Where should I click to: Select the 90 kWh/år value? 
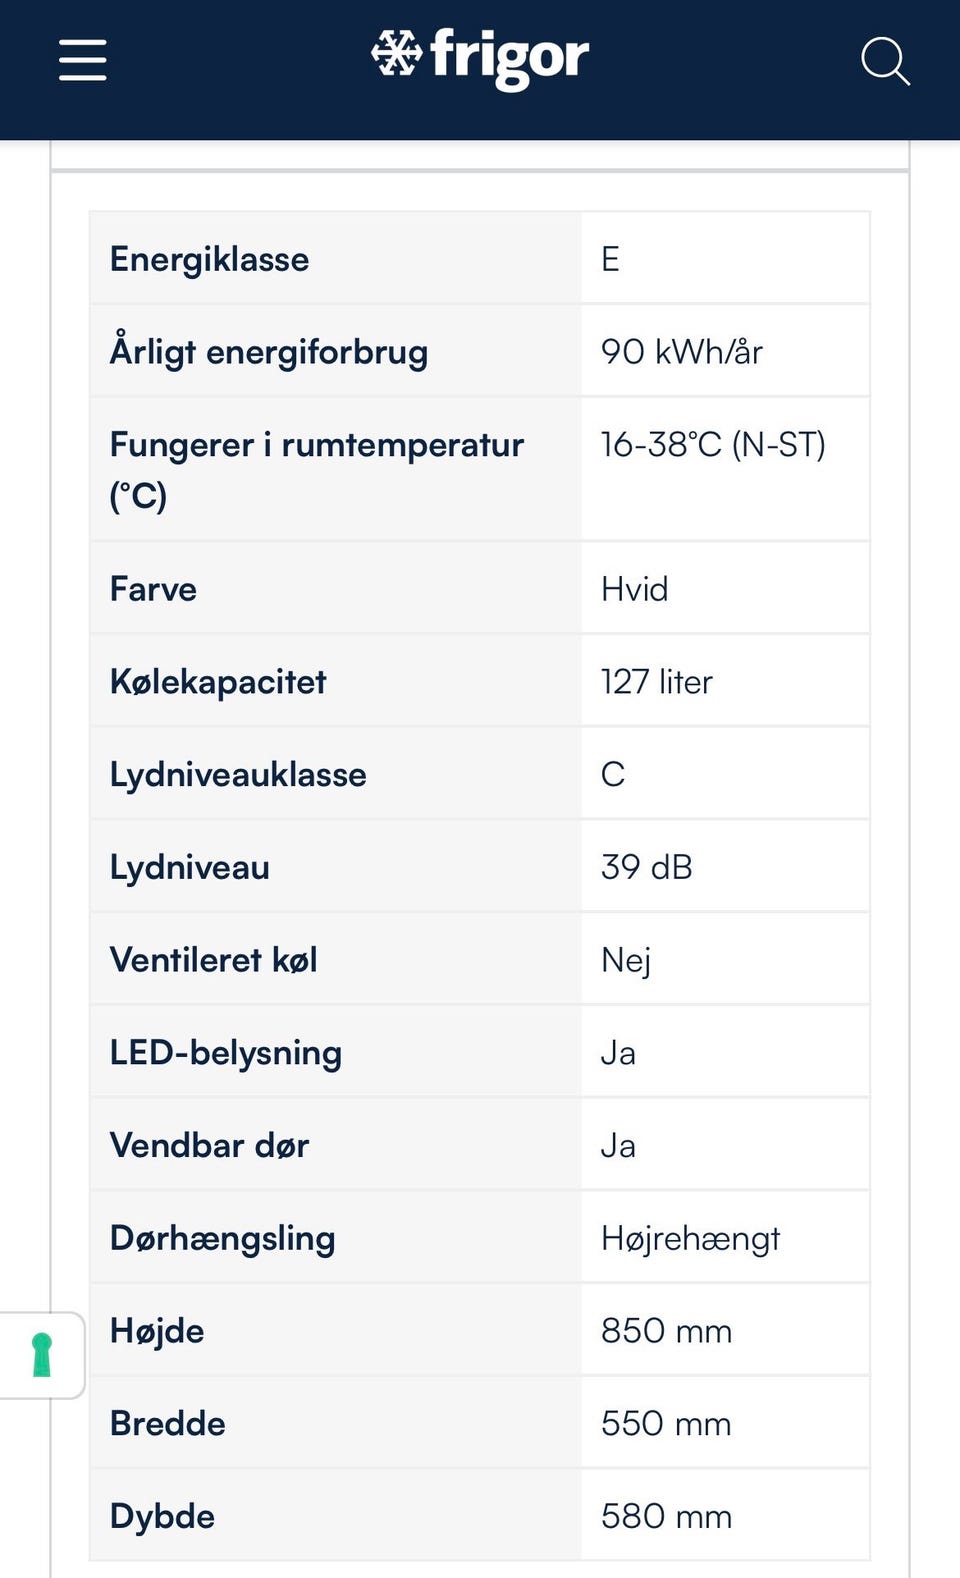tap(681, 352)
